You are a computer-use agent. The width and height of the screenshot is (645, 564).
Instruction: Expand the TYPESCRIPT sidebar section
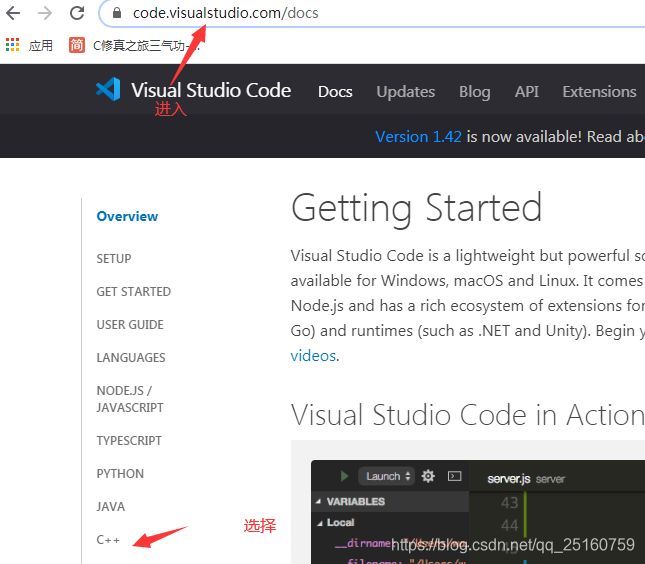[129, 441]
